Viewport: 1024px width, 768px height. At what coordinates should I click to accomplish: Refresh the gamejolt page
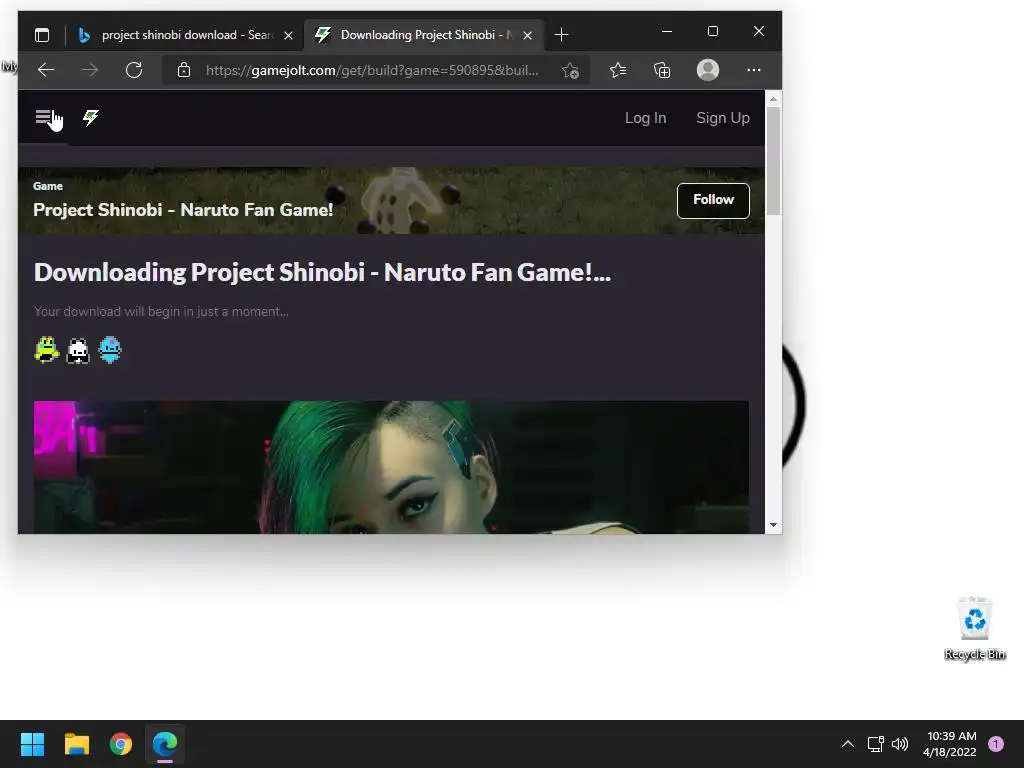(134, 70)
